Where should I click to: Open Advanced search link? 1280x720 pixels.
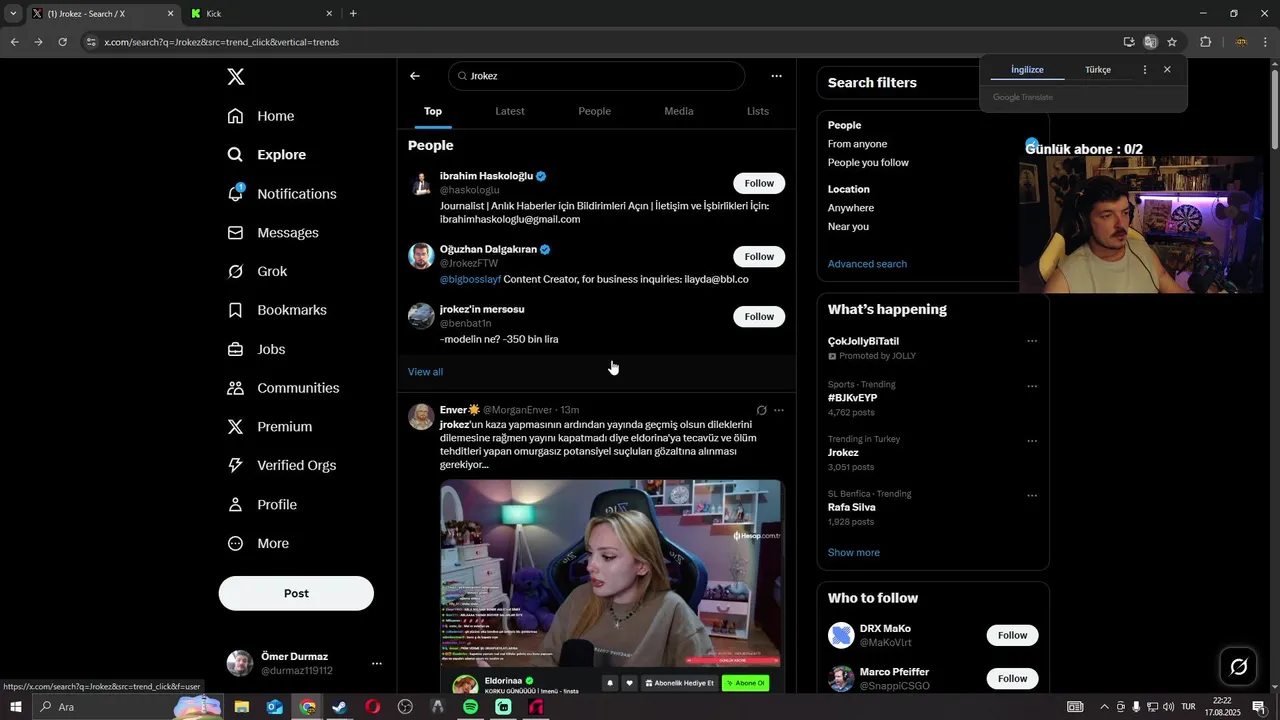pyautogui.click(x=867, y=264)
